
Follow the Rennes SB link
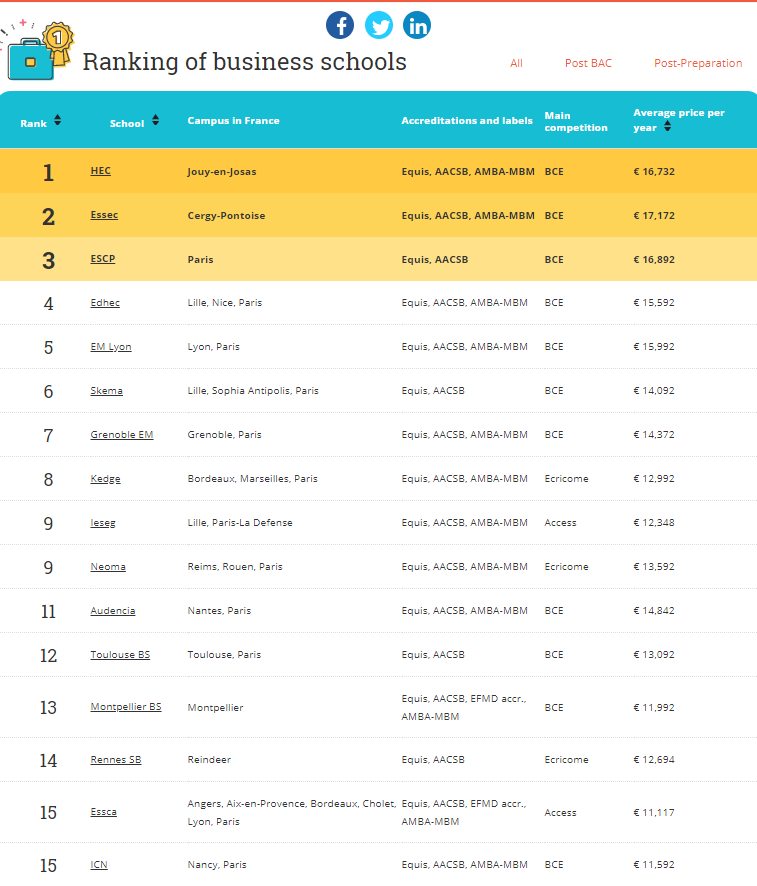pyautogui.click(x=116, y=761)
